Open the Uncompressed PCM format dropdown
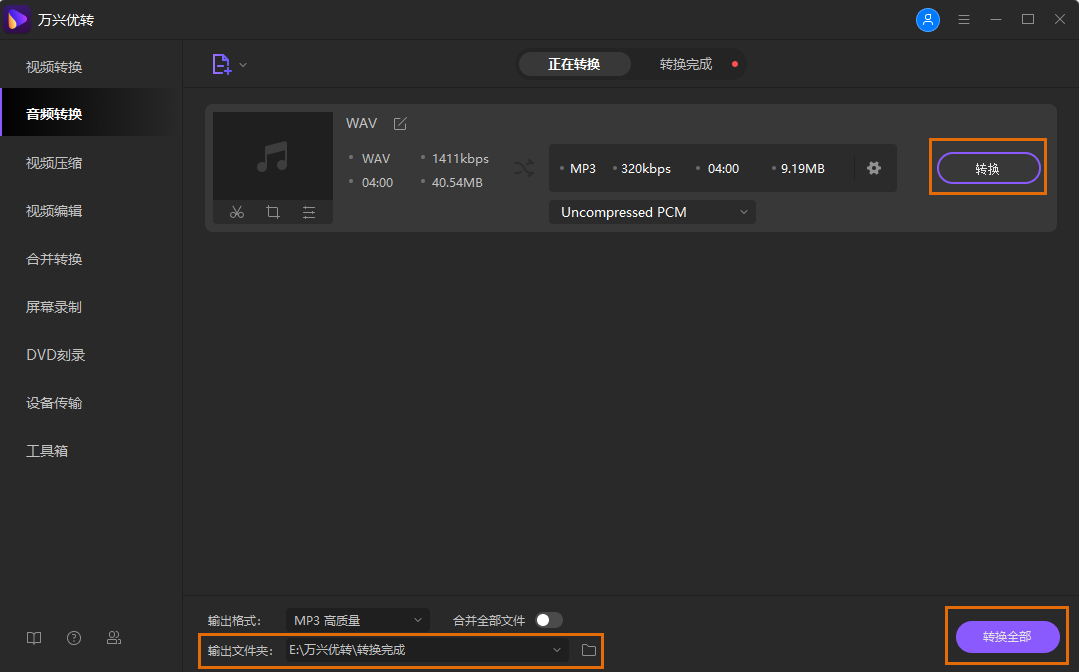1079x672 pixels. click(x=651, y=211)
